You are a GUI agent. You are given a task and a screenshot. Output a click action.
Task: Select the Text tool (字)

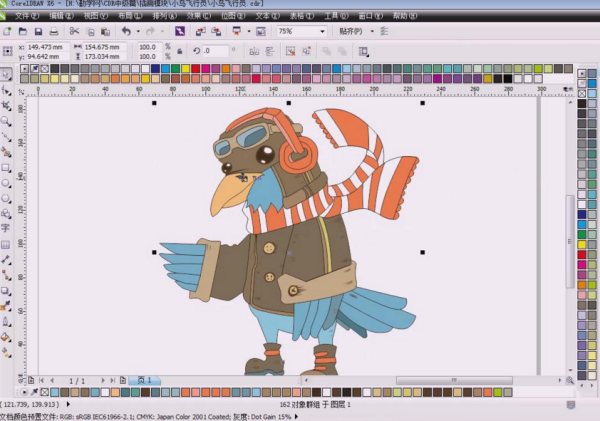tap(6, 228)
